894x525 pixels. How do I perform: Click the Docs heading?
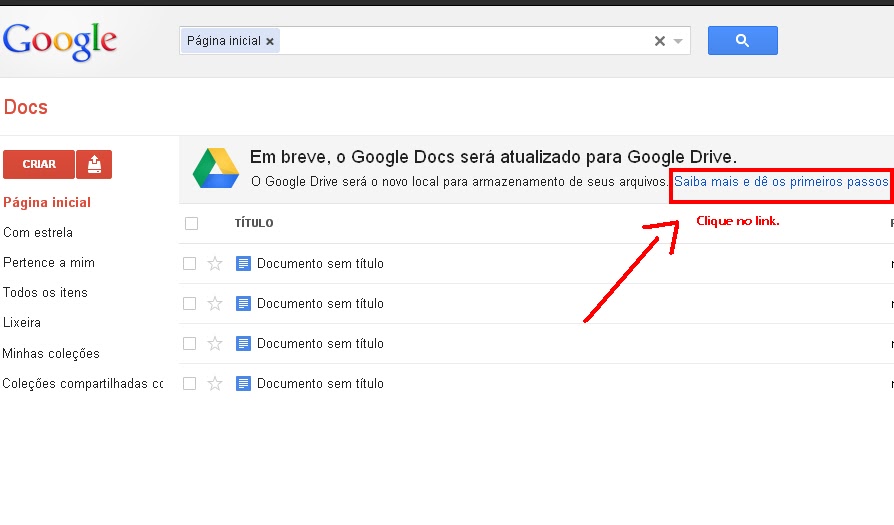pyautogui.click(x=26, y=107)
